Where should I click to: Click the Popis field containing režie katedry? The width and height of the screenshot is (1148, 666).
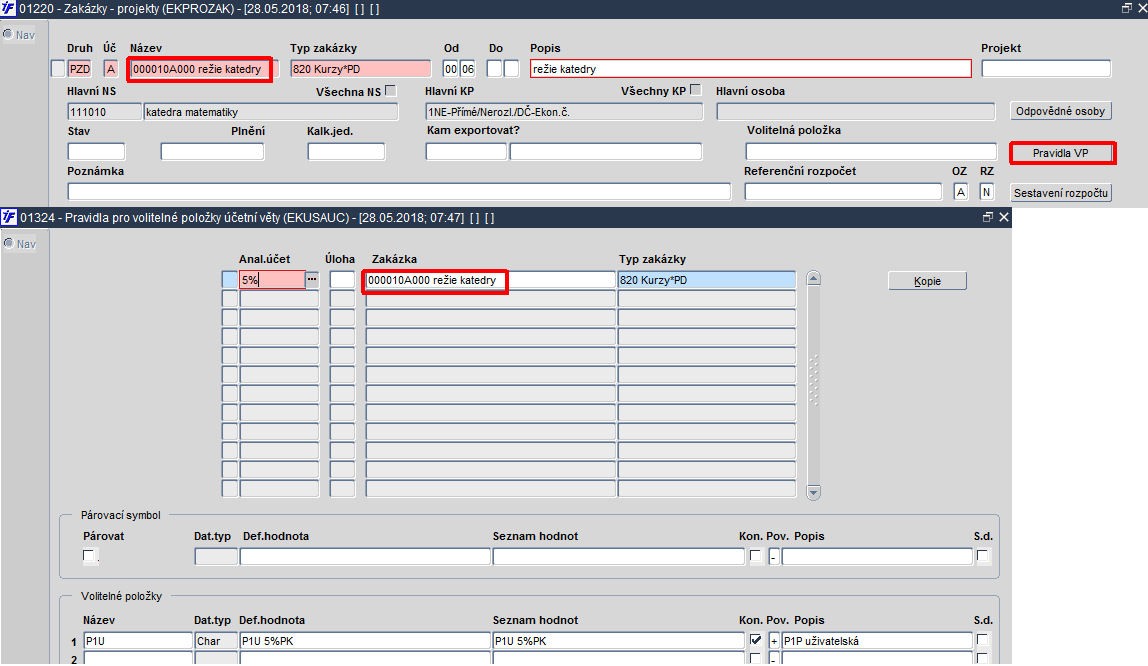[750, 69]
